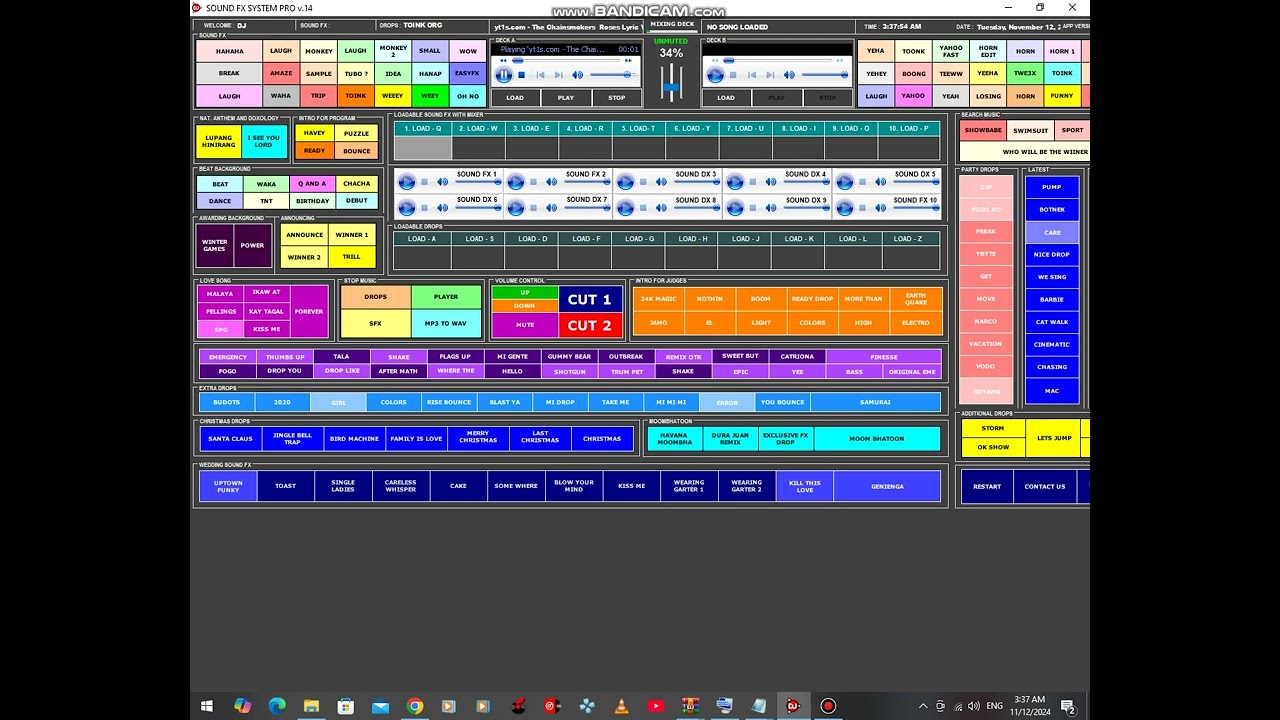Mute Sound DX 6 speaker icon
The width and height of the screenshot is (1280, 720).
(443, 207)
